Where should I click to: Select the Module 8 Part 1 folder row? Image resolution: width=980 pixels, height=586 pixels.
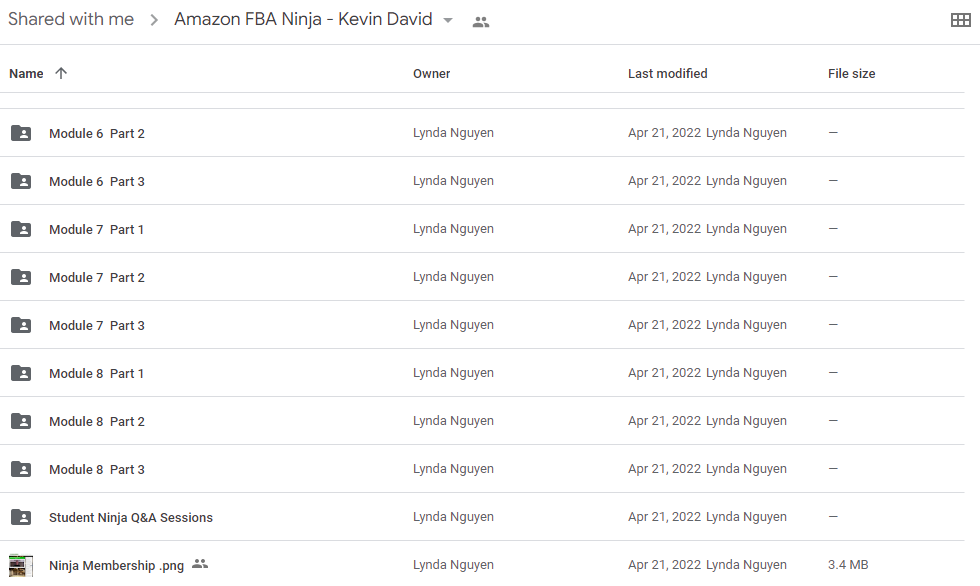tap(482, 373)
